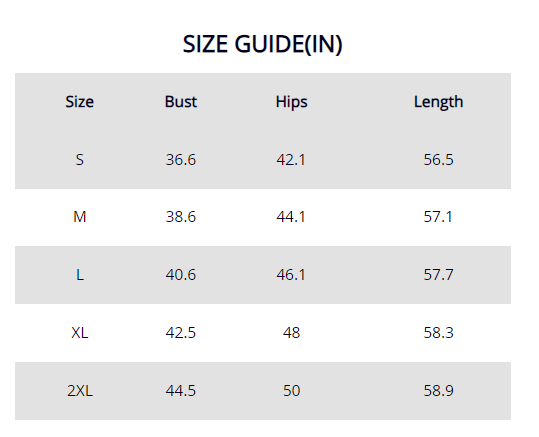The width and height of the screenshot is (539, 437).
Task: Select length value 56.5
Action: tap(438, 160)
